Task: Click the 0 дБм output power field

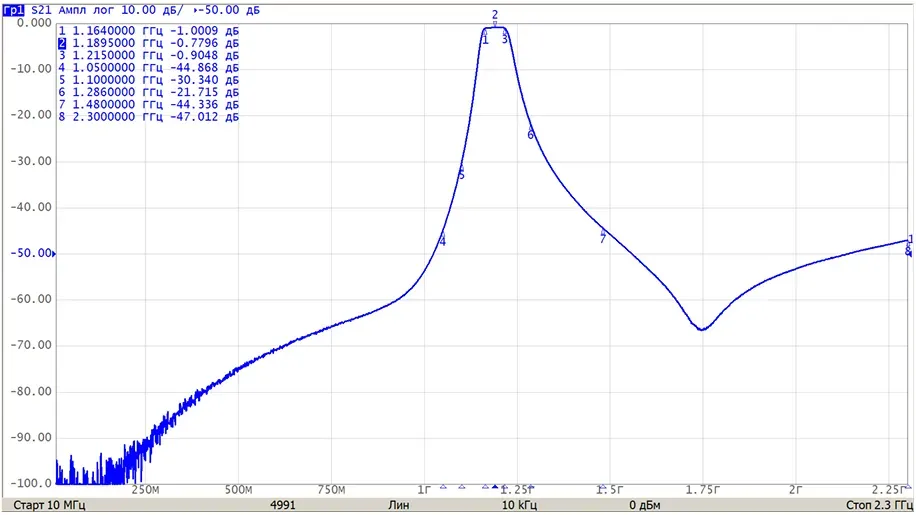Action: pyautogui.click(x=645, y=505)
